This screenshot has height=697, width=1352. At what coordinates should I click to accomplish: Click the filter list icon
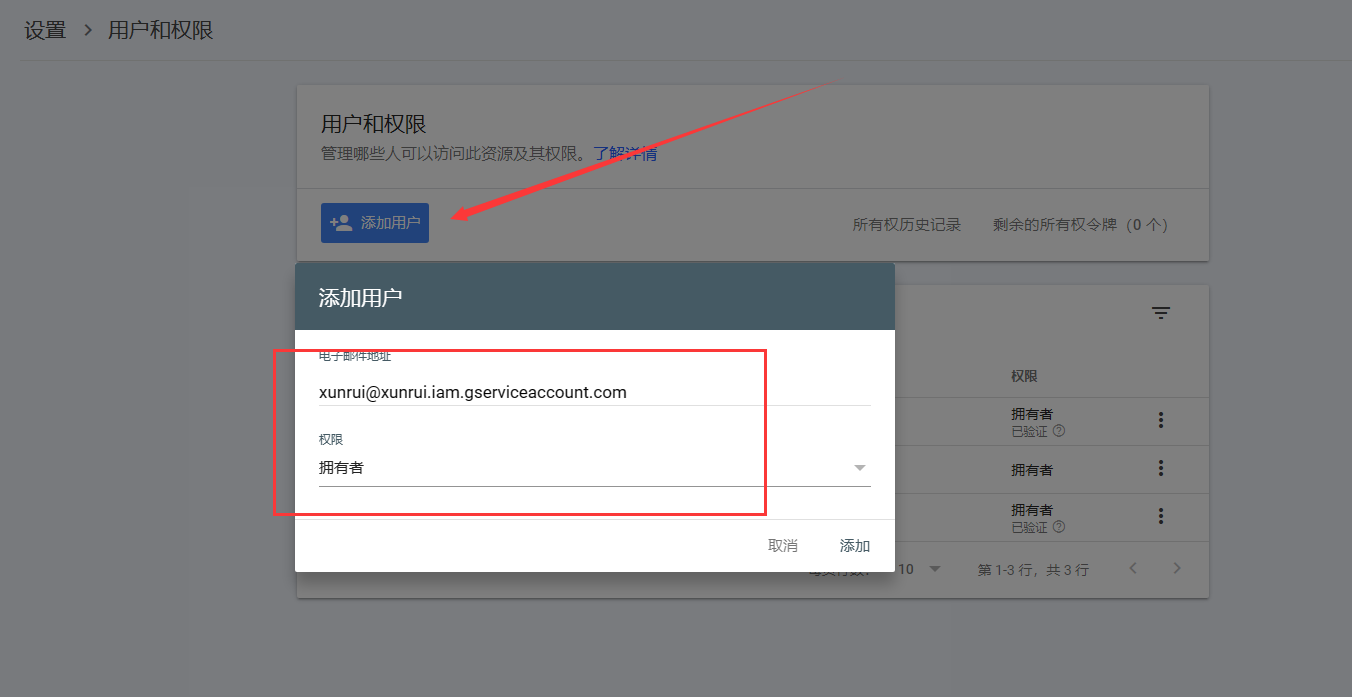pos(1161,313)
